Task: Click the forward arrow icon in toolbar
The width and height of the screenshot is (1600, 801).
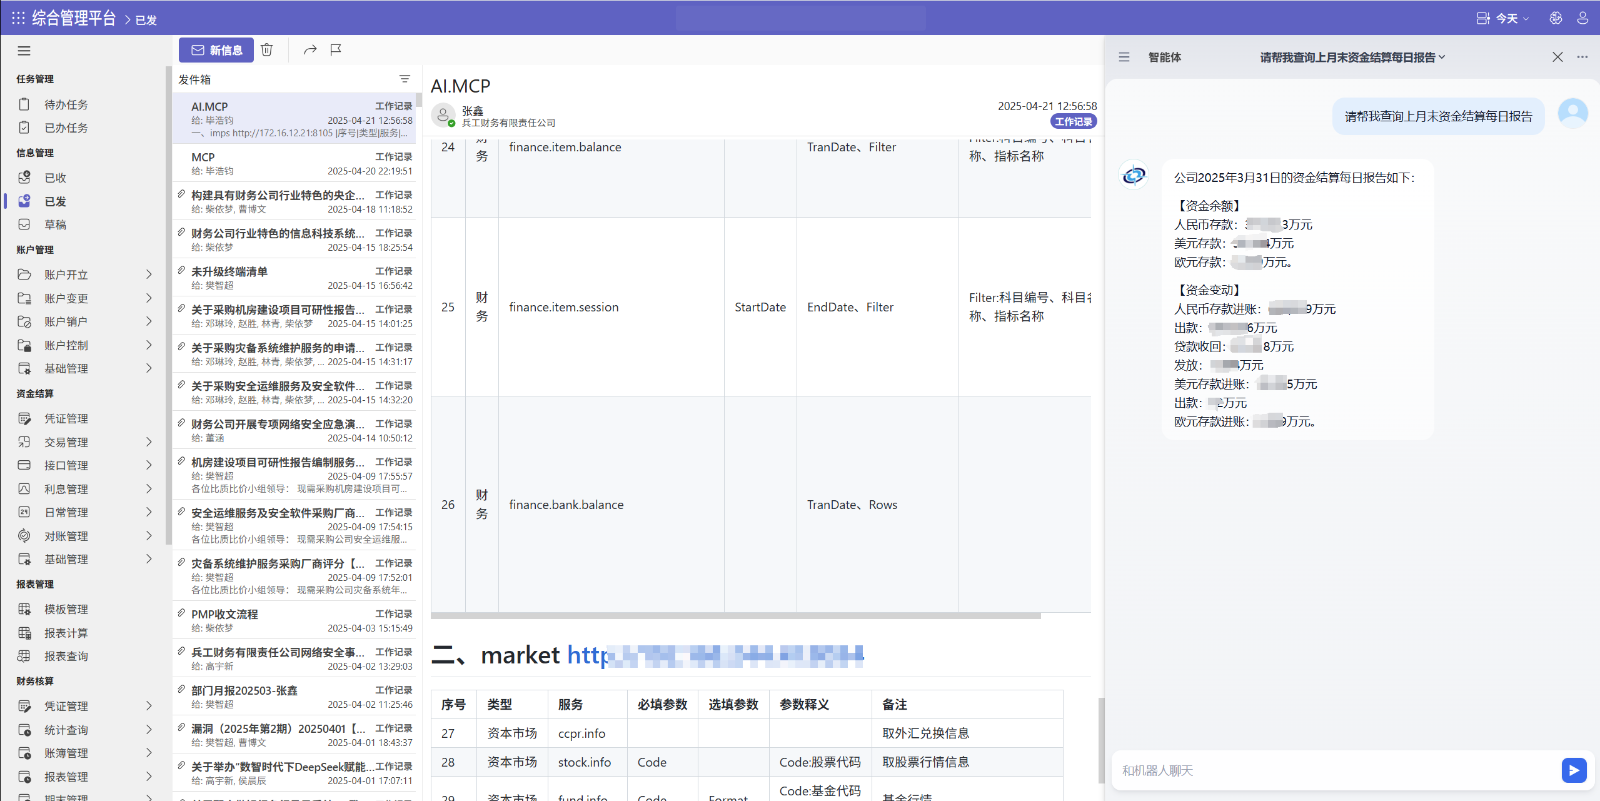Action: pos(310,50)
